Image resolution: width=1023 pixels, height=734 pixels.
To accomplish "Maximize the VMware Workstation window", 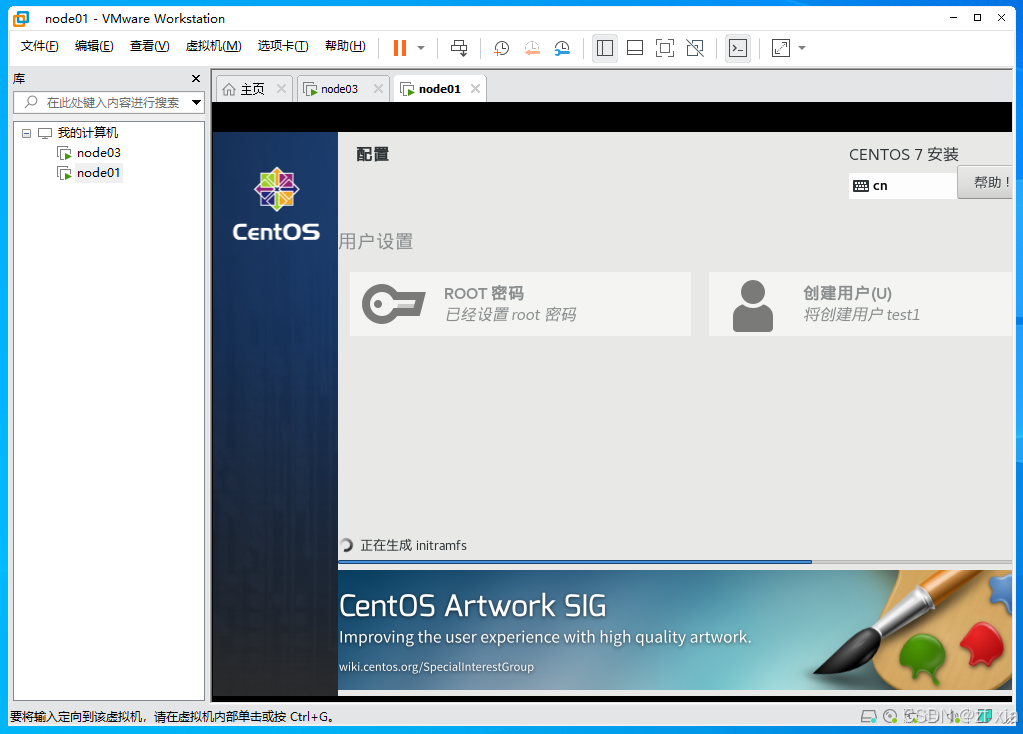I will 977,18.
